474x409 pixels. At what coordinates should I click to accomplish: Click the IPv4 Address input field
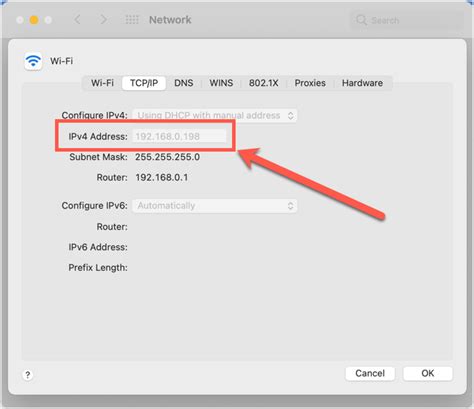coord(179,136)
